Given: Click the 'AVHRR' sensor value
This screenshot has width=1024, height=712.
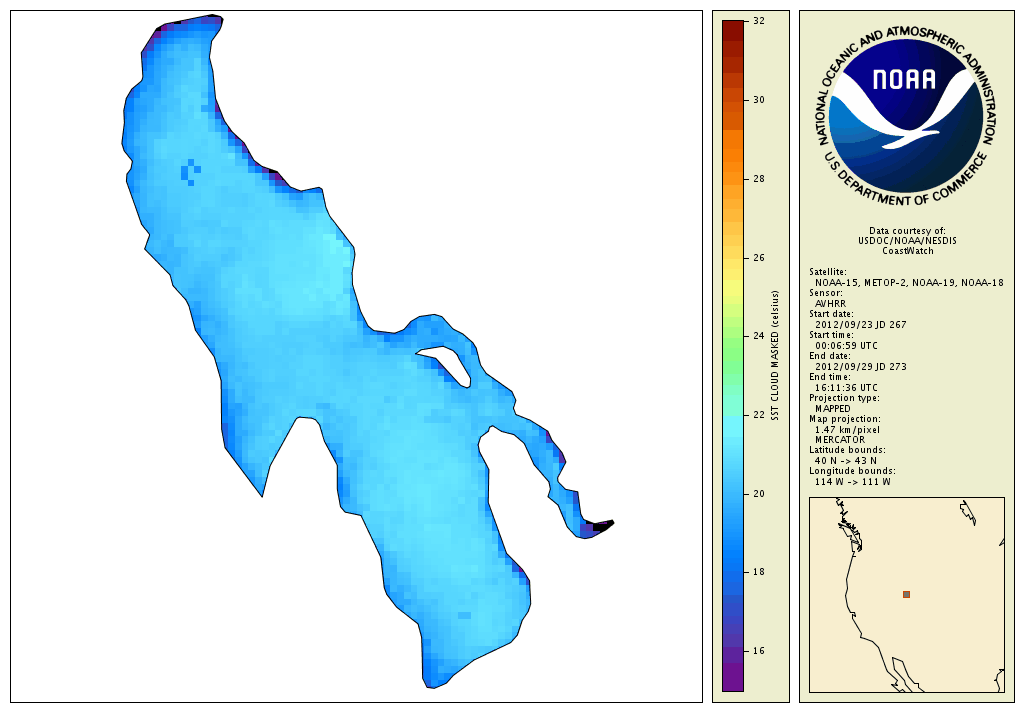Looking at the screenshot, I should pyautogui.click(x=830, y=304).
